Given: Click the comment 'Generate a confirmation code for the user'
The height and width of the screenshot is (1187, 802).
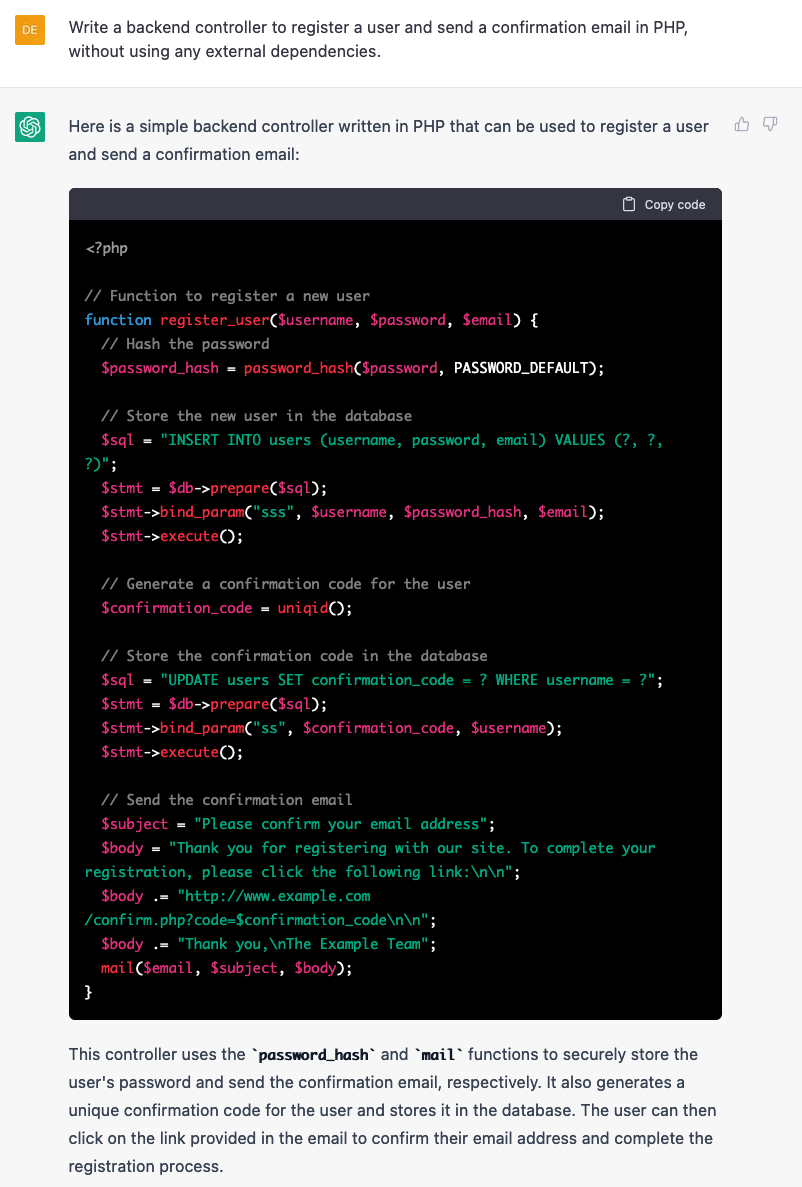Looking at the screenshot, I should click(286, 584).
